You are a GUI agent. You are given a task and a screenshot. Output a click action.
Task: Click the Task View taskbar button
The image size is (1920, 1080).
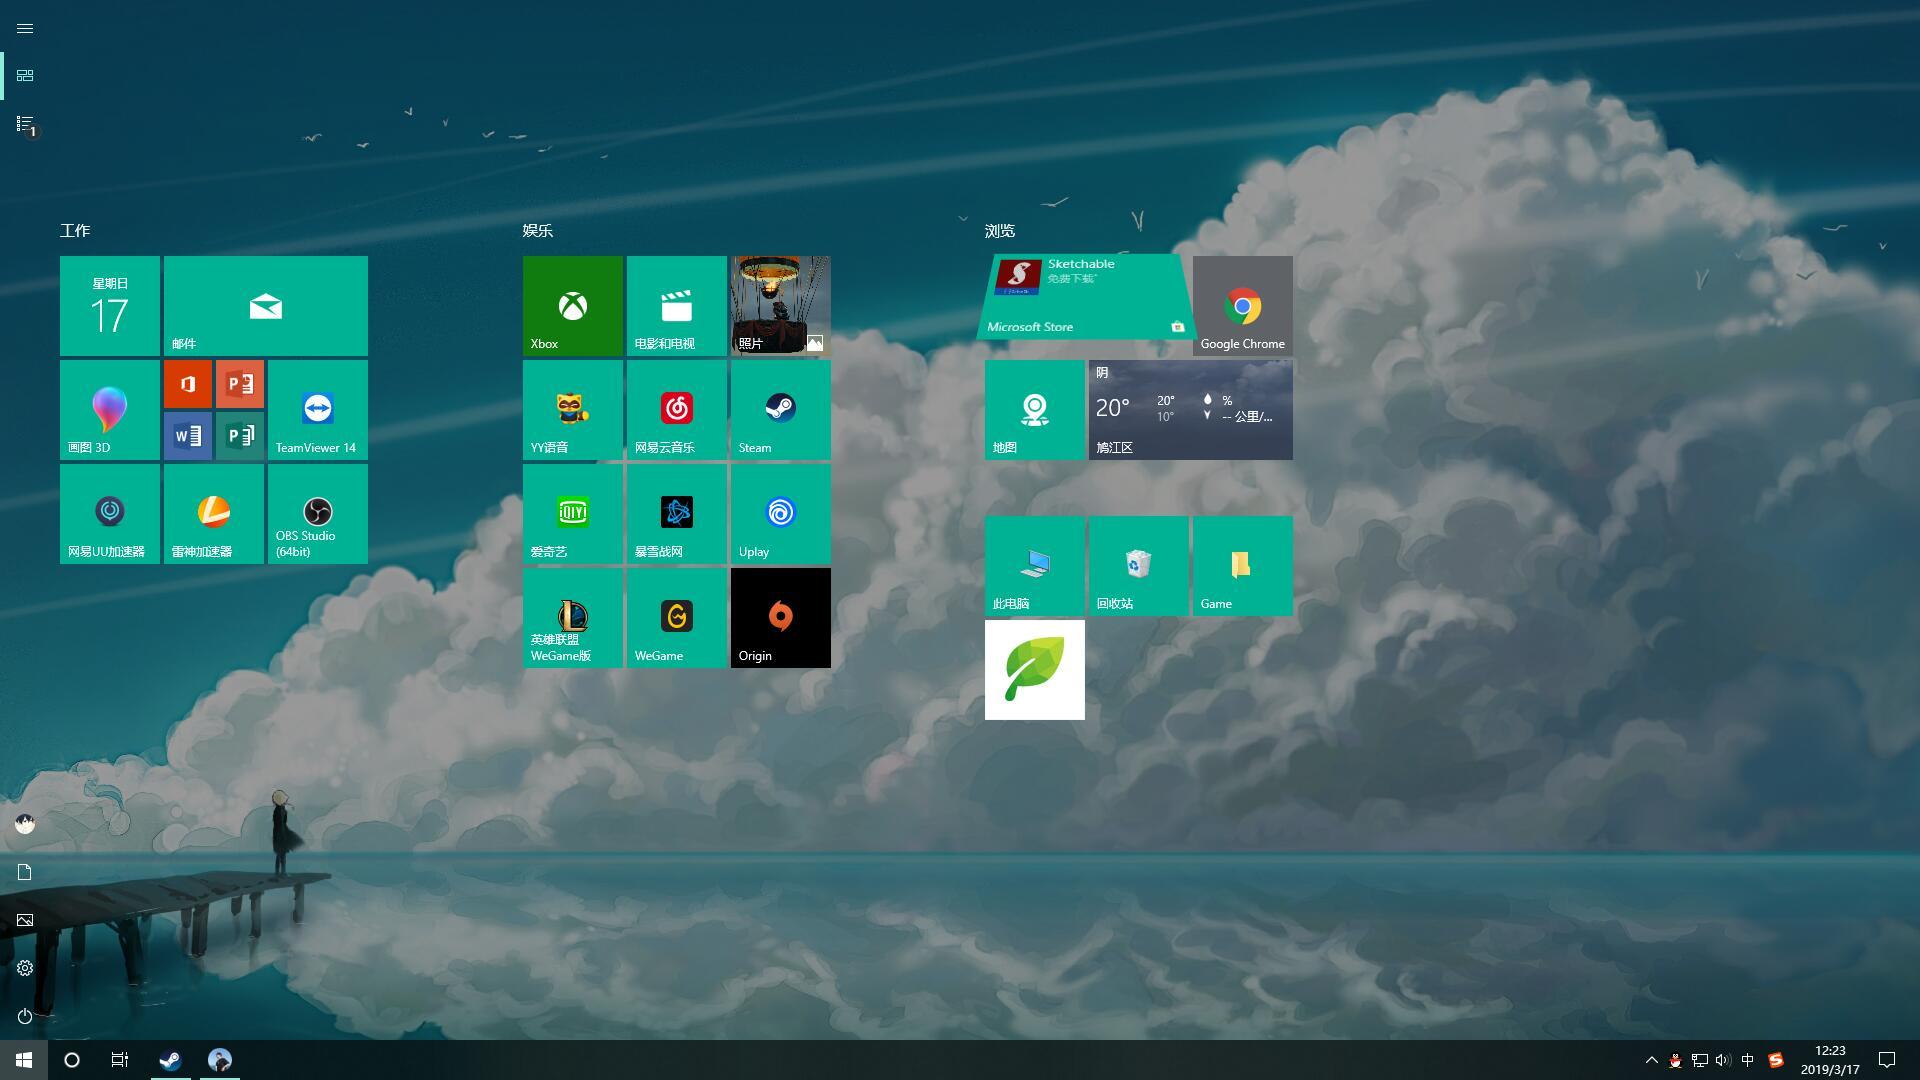120,1060
